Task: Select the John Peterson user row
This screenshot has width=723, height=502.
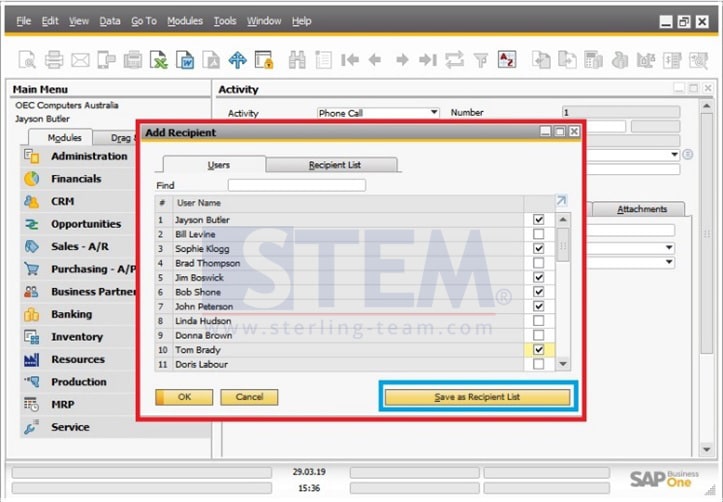Action: coord(341,306)
